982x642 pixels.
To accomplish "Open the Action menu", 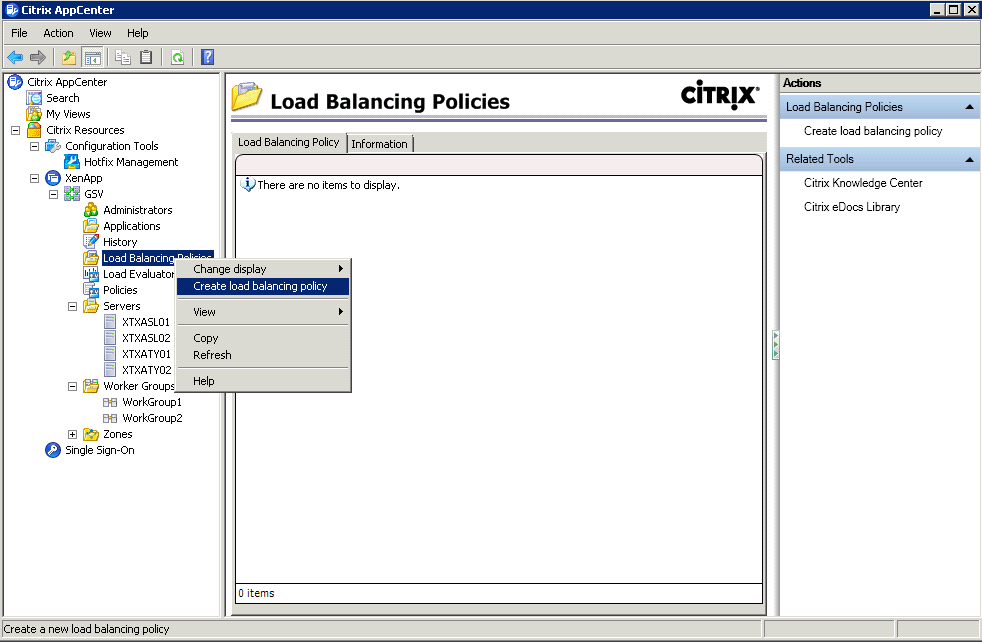I will click(58, 33).
